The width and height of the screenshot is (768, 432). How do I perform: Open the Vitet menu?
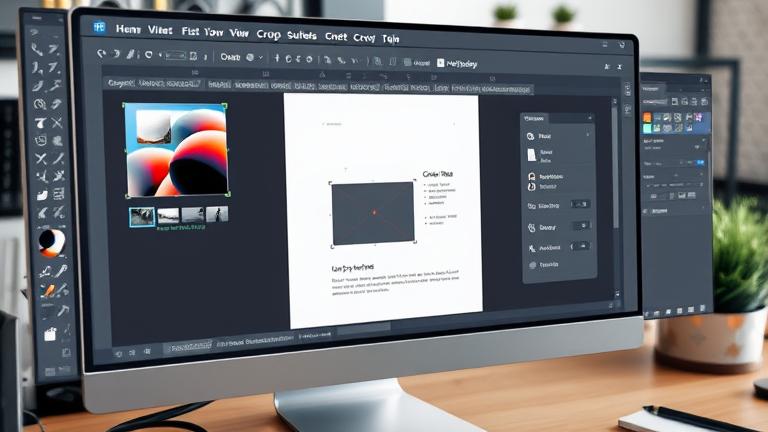point(160,30)
